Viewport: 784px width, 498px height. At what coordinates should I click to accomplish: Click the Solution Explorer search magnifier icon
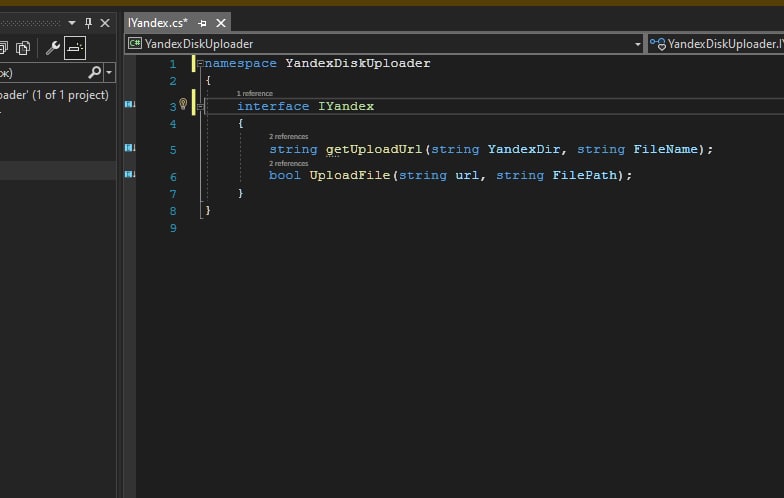[x=94, y=72]
